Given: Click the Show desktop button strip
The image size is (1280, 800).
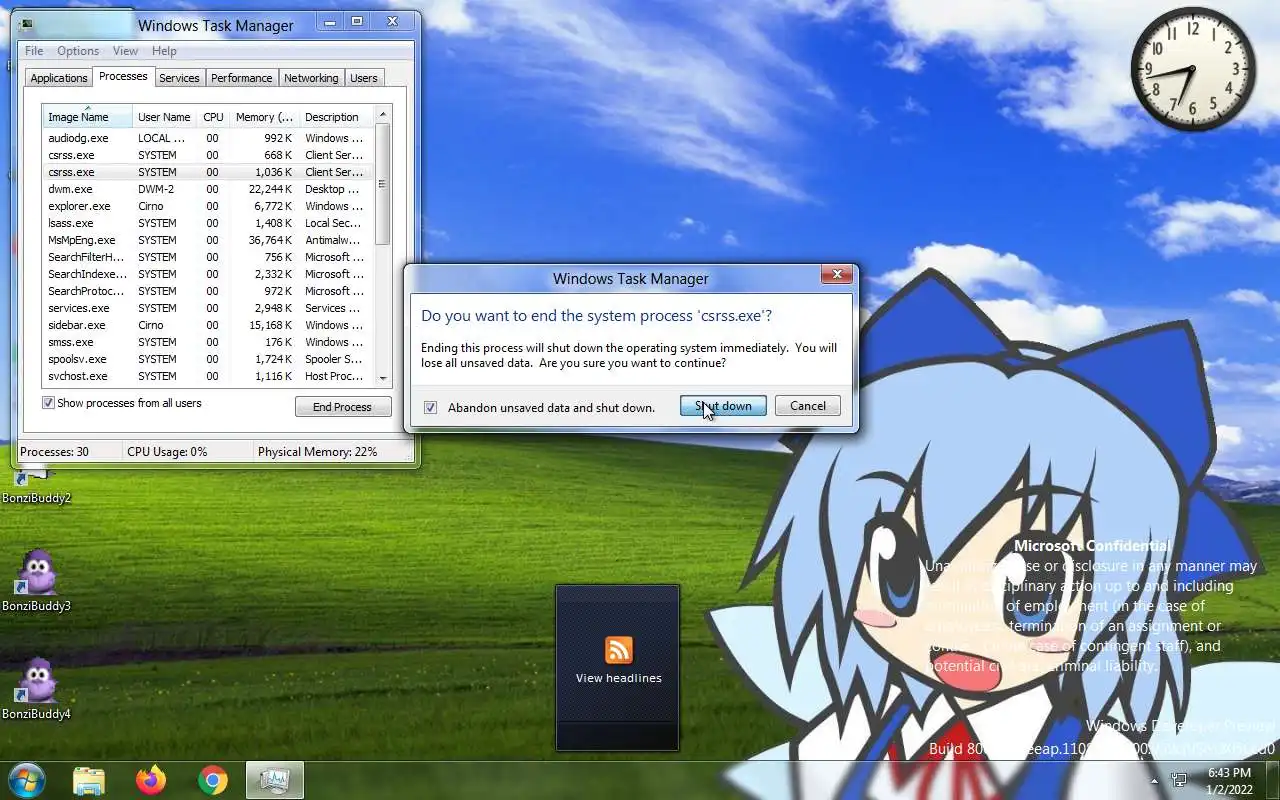Looking at the screenshot, I should tap(1274, 781).
